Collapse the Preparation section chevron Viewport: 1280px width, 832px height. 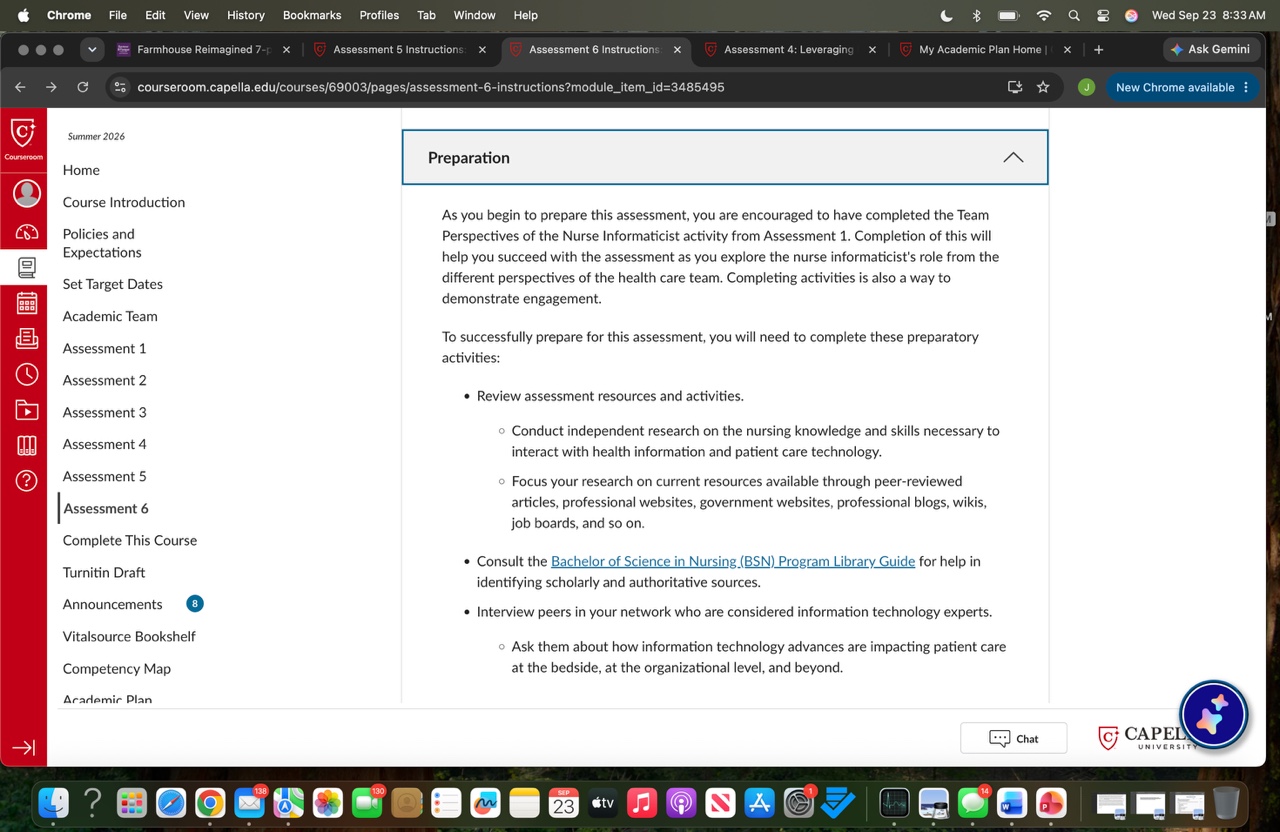coord(1013,158)
